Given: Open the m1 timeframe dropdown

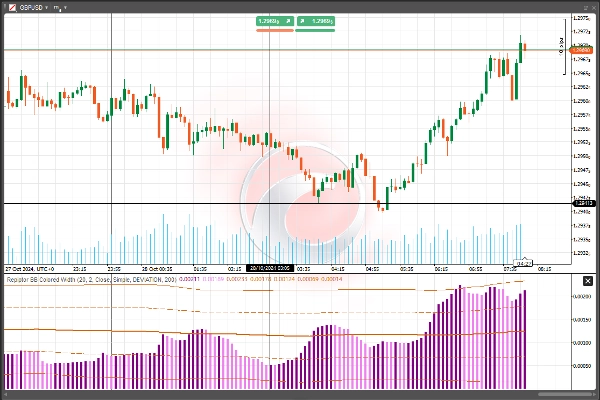Looking at the screenshot, I should point(59,7).
